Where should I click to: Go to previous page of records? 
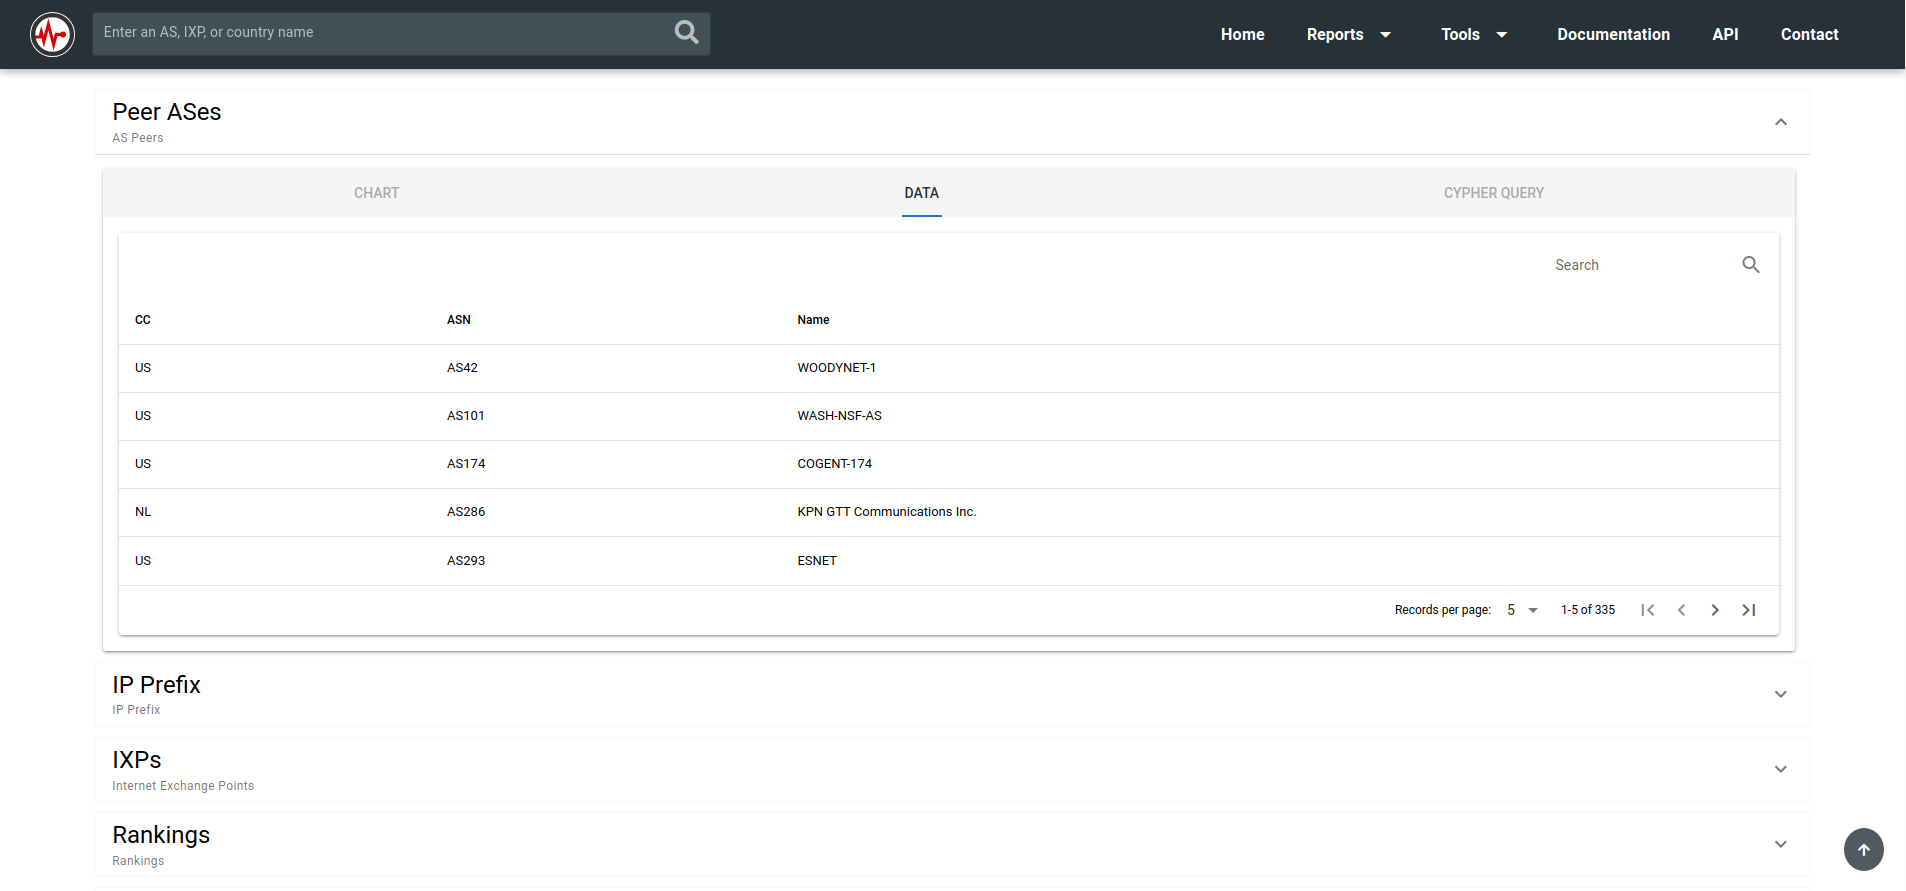coord(1681,610)
